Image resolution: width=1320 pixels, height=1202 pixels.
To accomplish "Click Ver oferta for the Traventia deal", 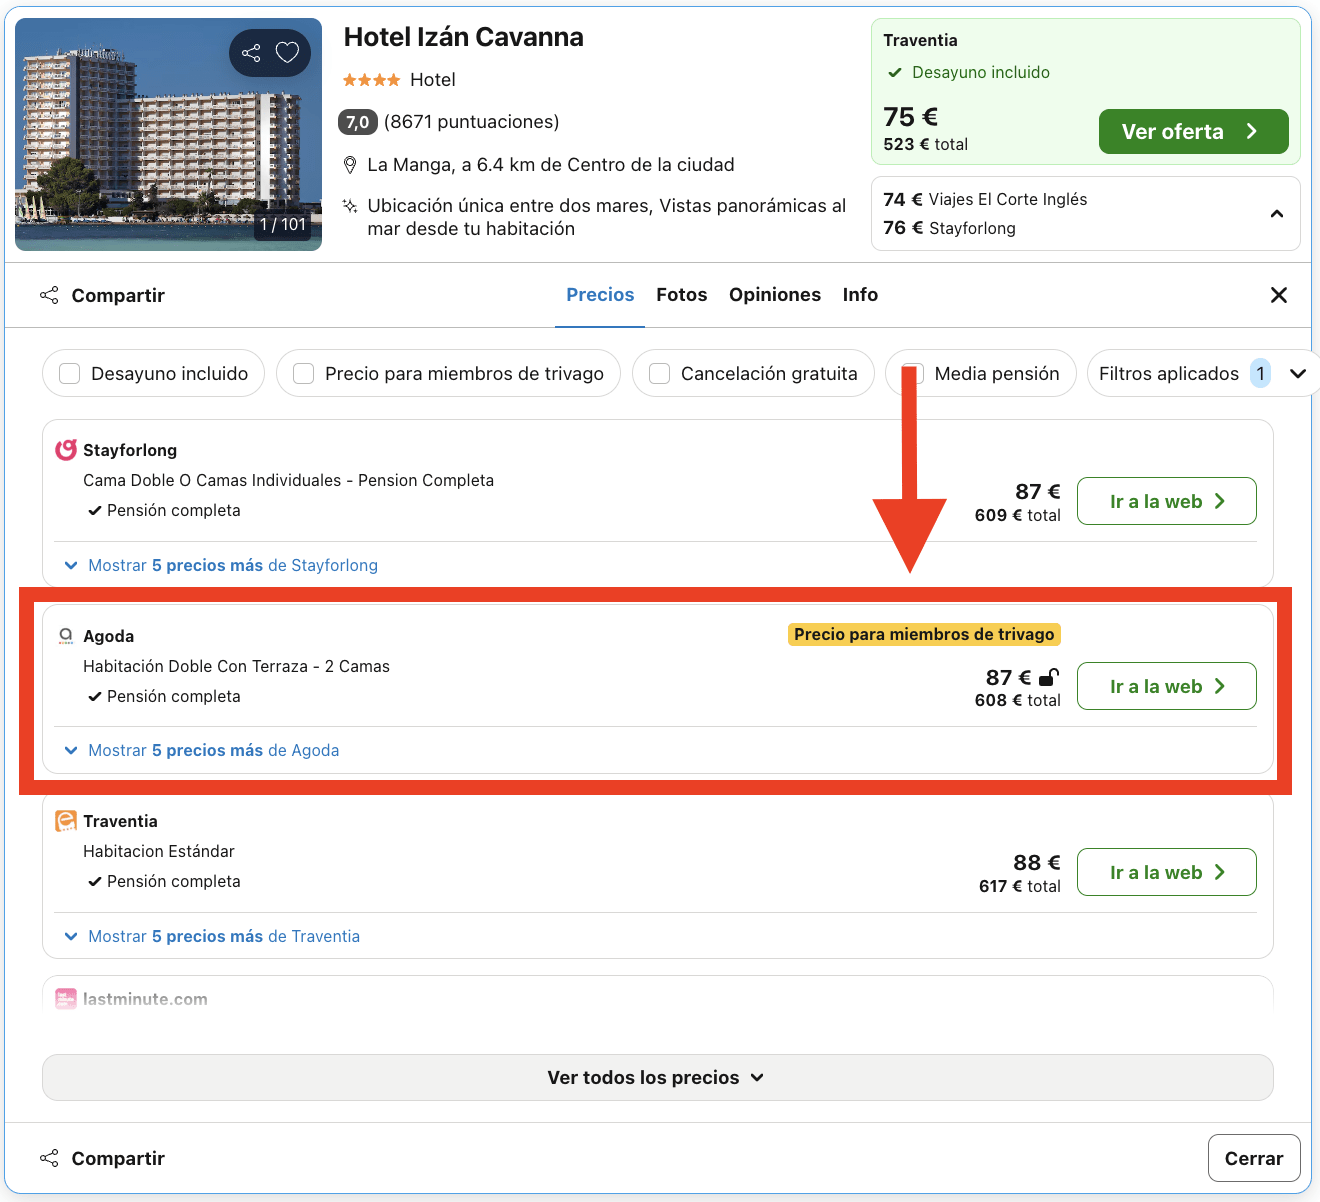I will pyautogui.click(x=1193, y=131).
